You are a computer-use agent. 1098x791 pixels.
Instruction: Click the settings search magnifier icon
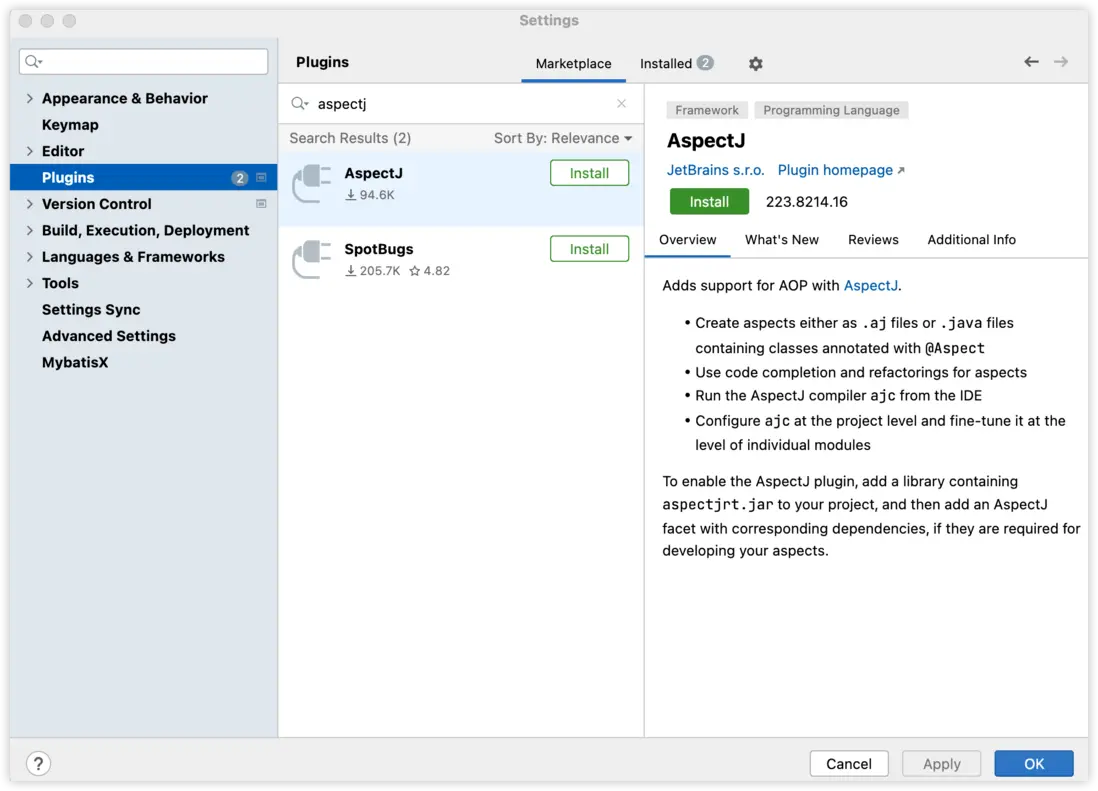[x=34, y=62]
